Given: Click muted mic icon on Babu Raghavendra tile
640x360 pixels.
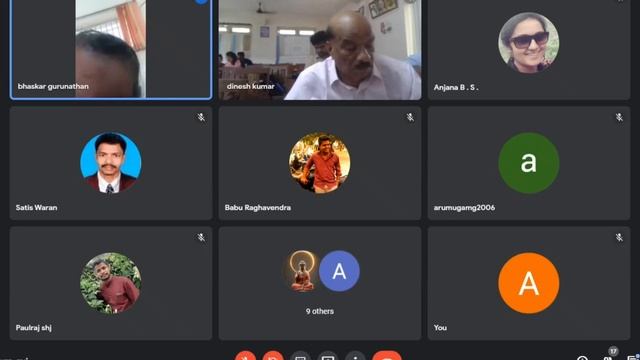Looking at the screenshot, I should 410,118.
